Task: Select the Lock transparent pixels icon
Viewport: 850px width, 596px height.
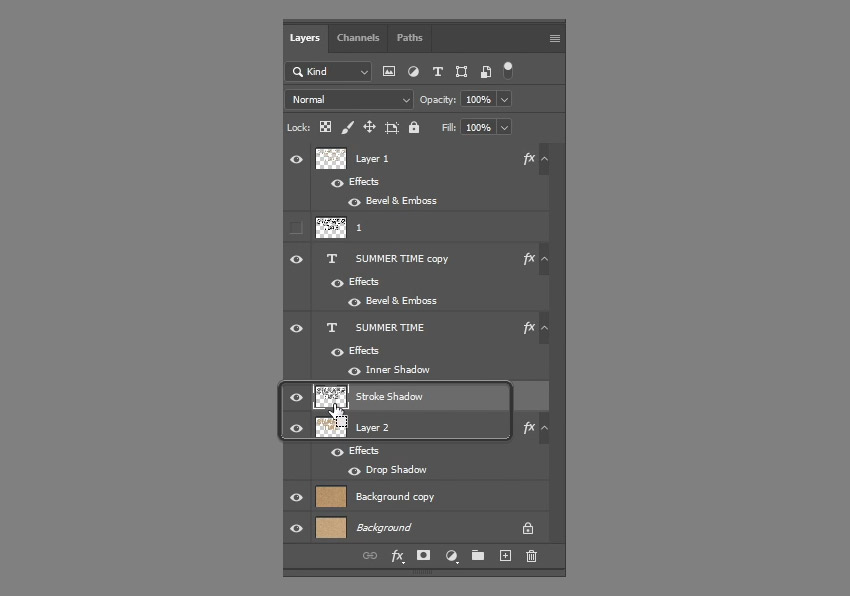Action: click(325, 127)
